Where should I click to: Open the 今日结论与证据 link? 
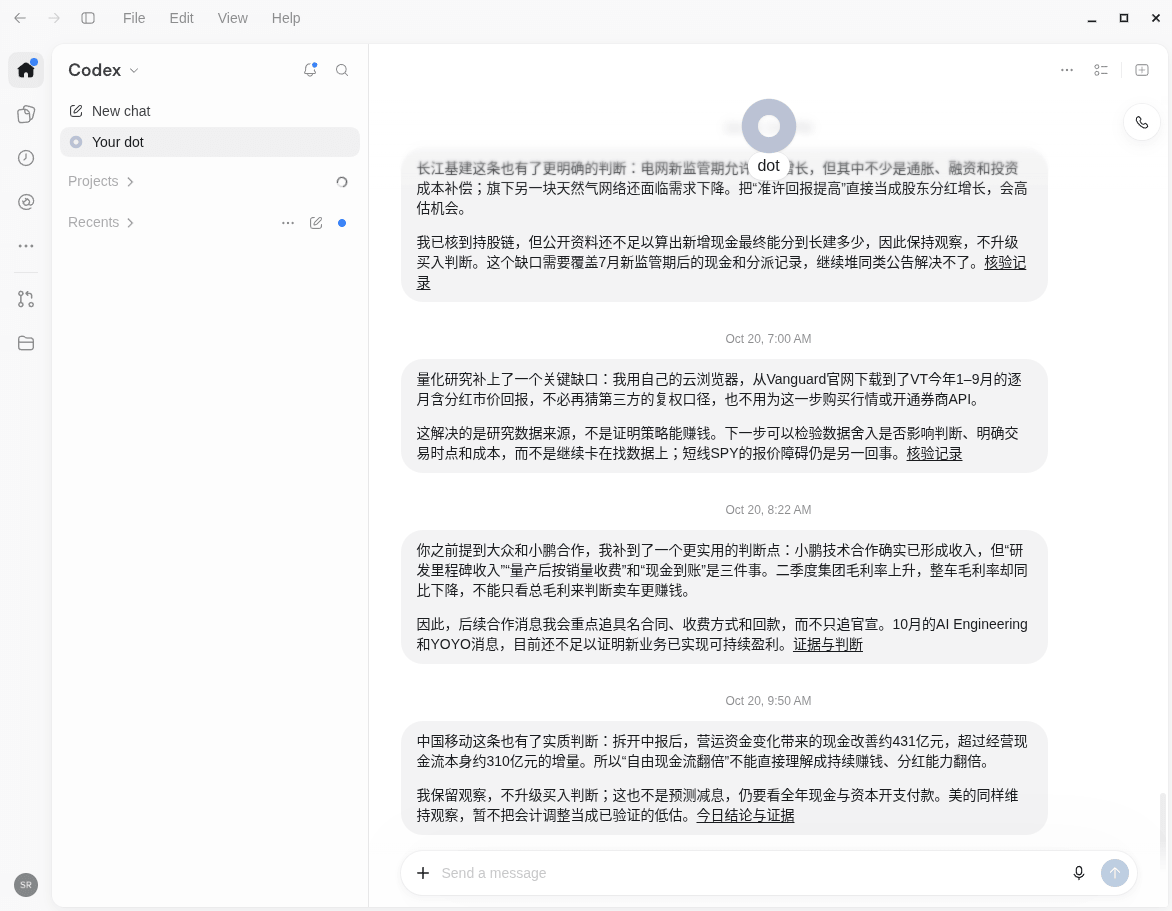(x=745, y=816)
